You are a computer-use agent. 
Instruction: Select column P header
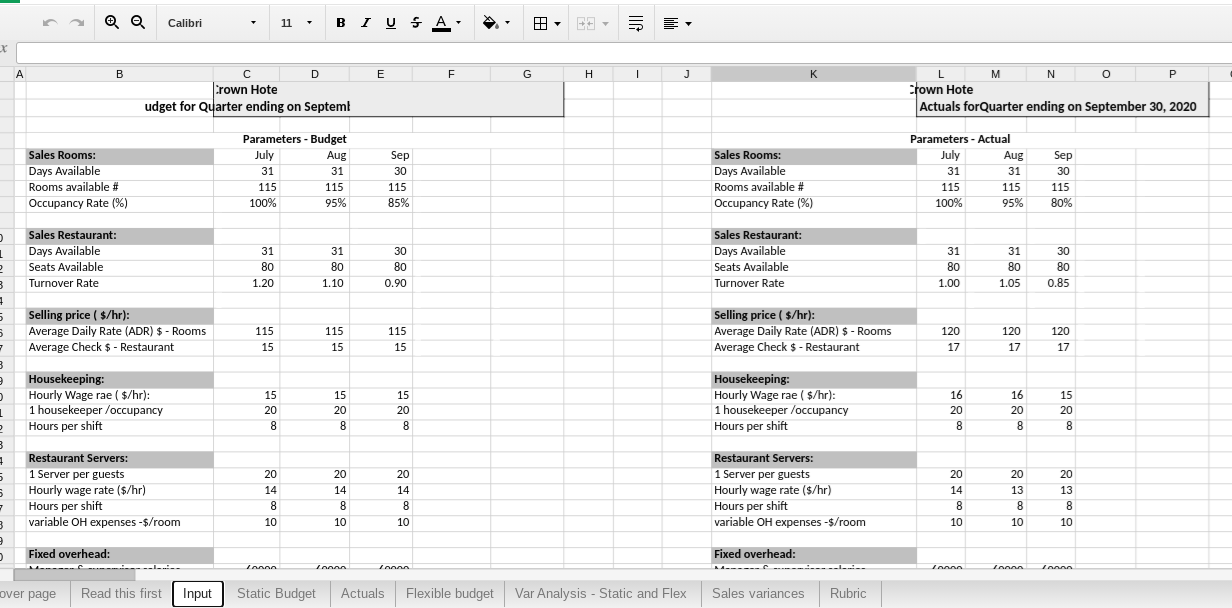1172,74
